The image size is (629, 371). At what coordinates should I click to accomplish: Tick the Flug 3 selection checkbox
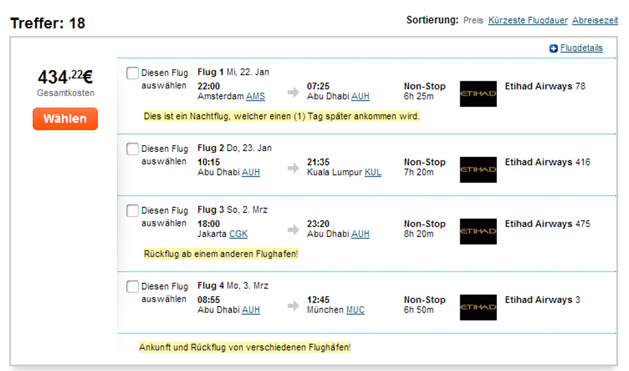pos(132,211)
